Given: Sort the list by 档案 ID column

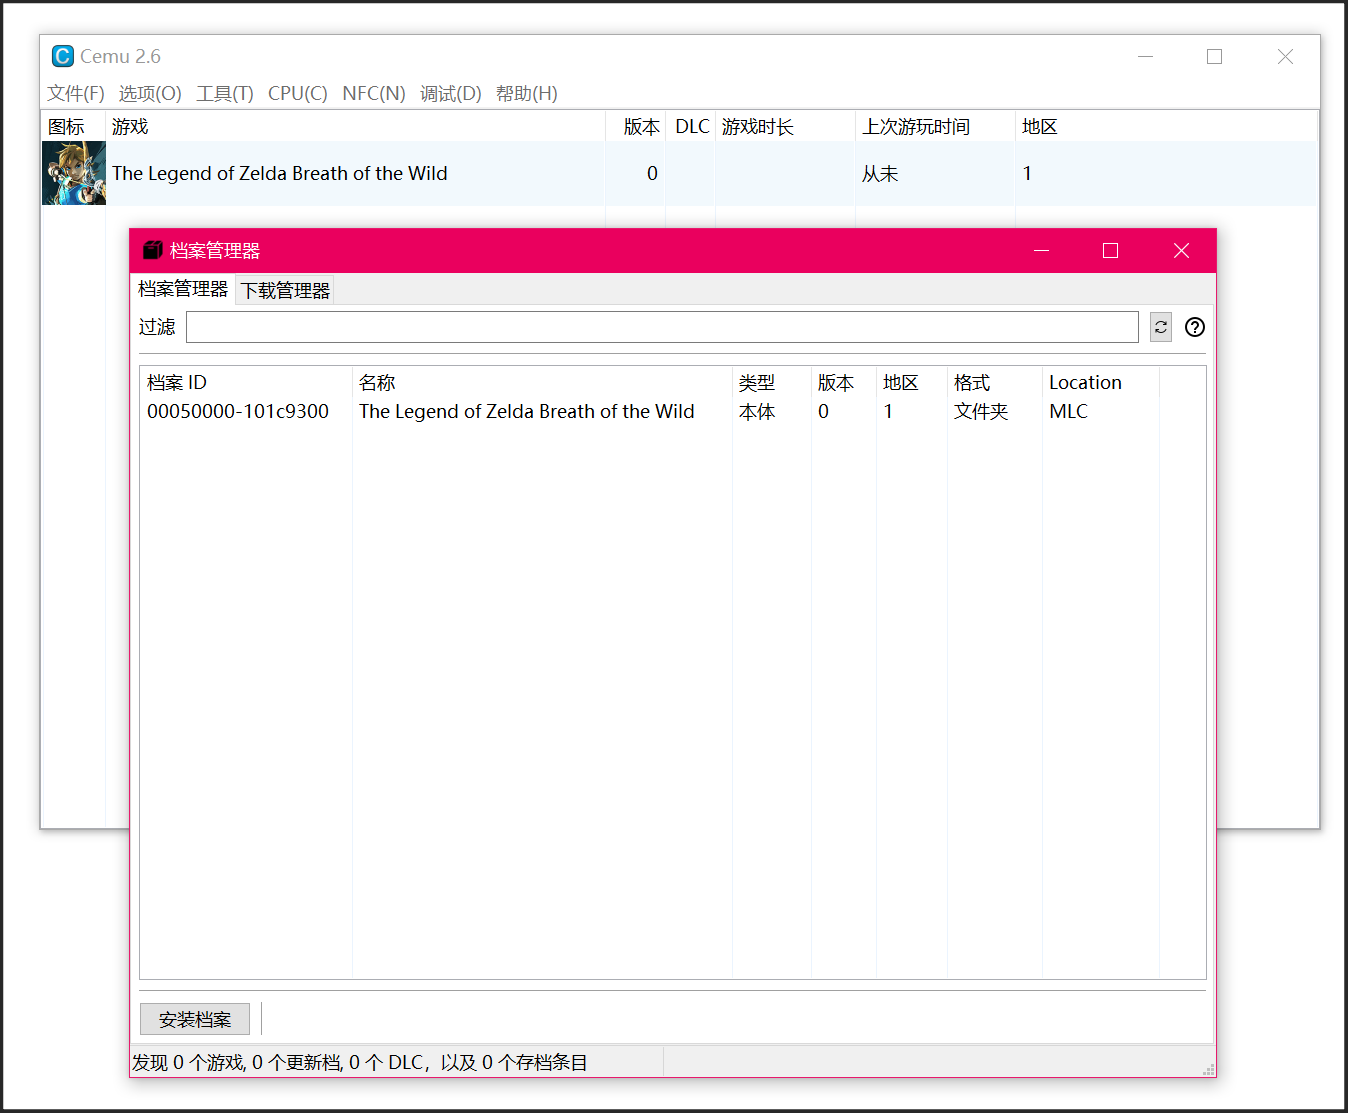Looking at the screenshot, I should [177, 382].
